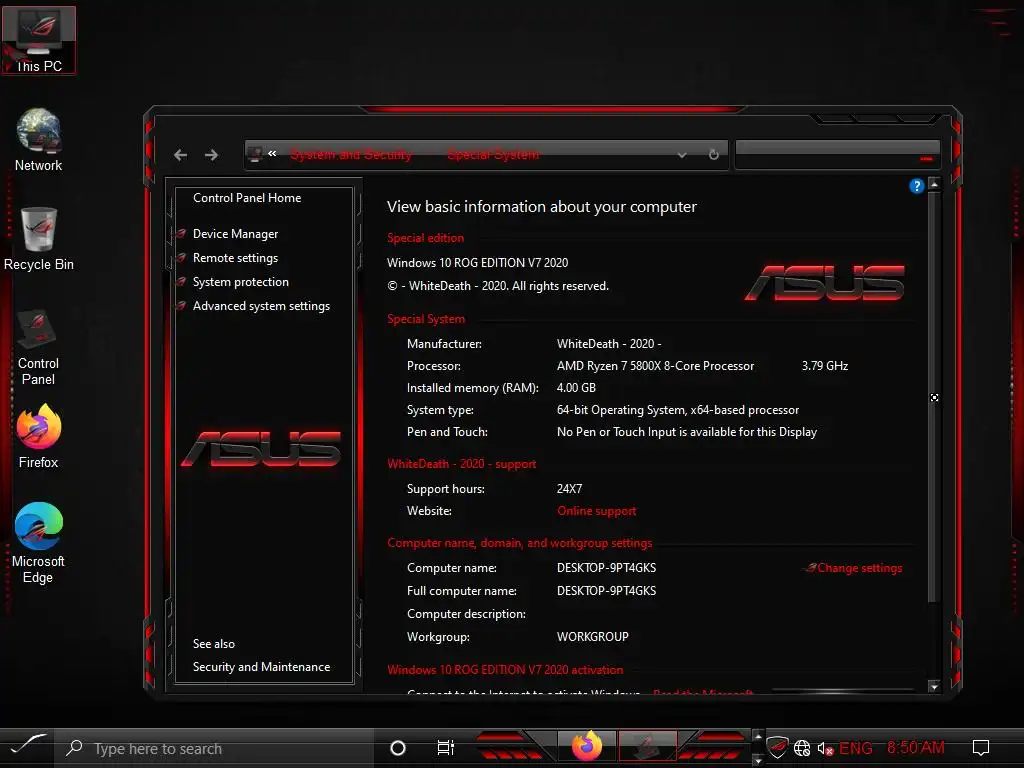Viewport: 1024px width, 768px height.
Task: Expand the breadcrumb chevron in address bar
Action: pyautogui.click(x=272, y=153)
